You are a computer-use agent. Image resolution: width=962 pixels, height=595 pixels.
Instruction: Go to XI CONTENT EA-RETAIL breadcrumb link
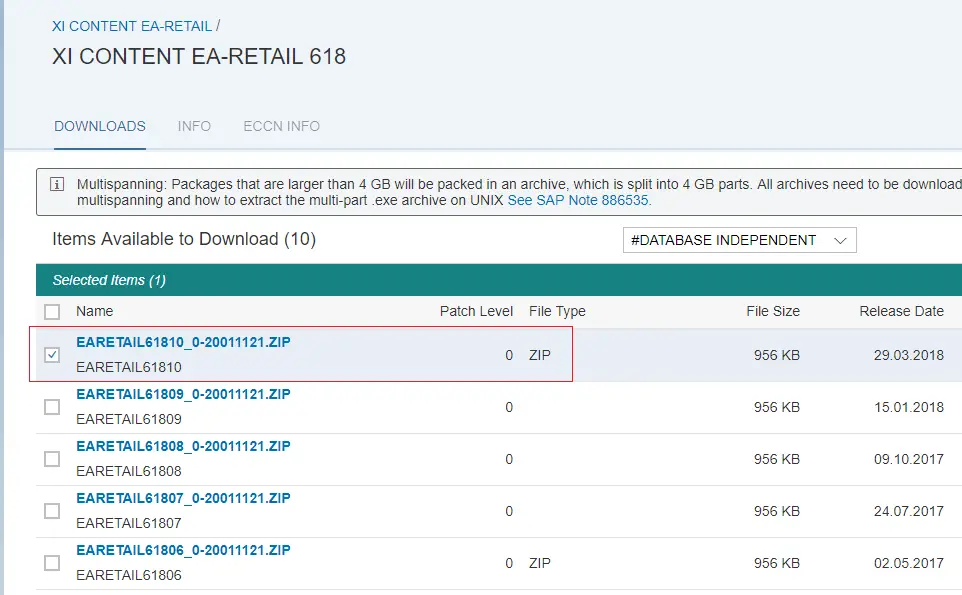point(132,26)
